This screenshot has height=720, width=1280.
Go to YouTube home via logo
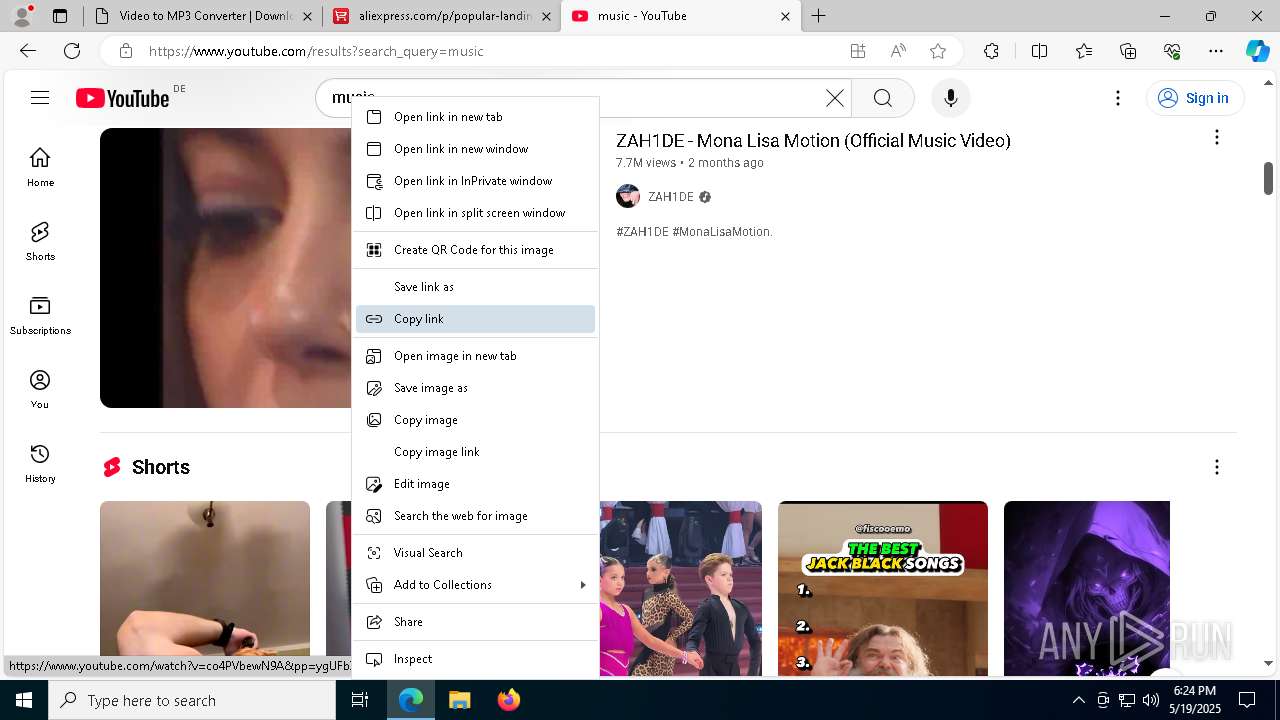tap(122, 98)
